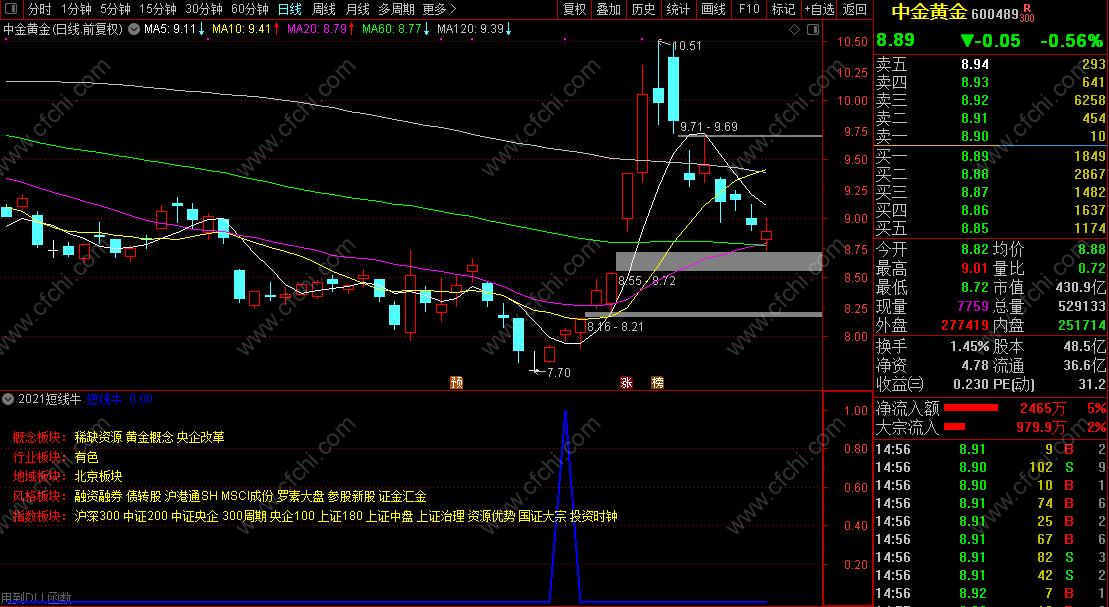
Task: Activate the 画线 drawing tool button
Action: click(713, 9)
